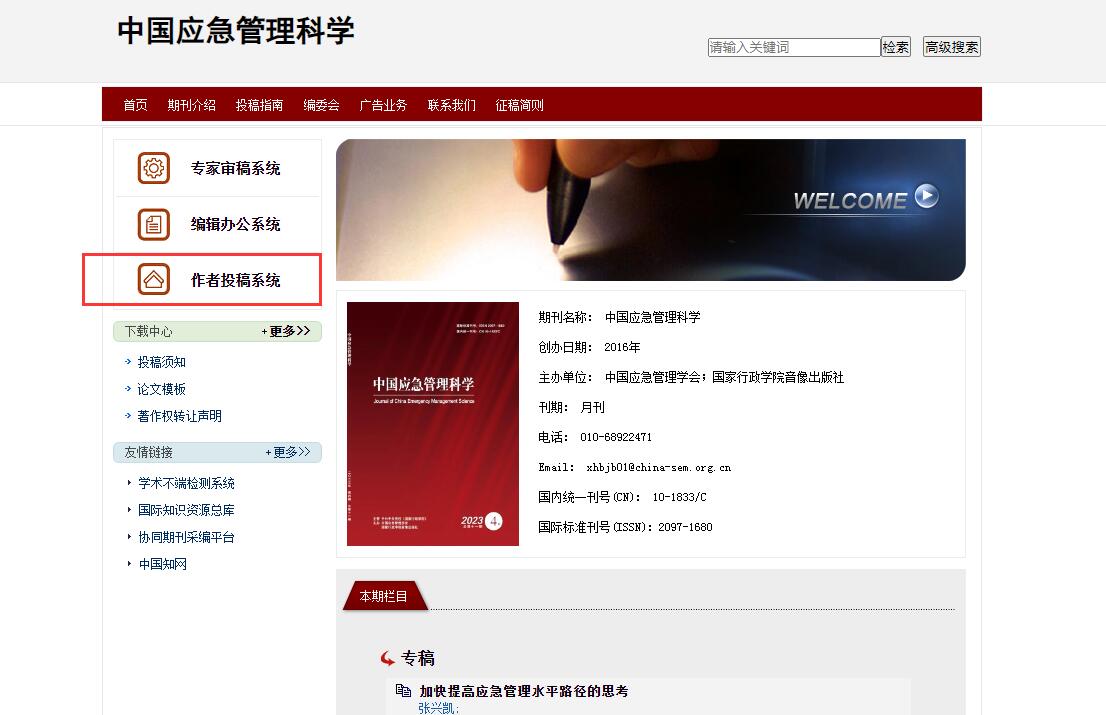The image size is (1106, 715).
Task: Click the document icon for 编辑办公系统
Action: click(154, 224)
